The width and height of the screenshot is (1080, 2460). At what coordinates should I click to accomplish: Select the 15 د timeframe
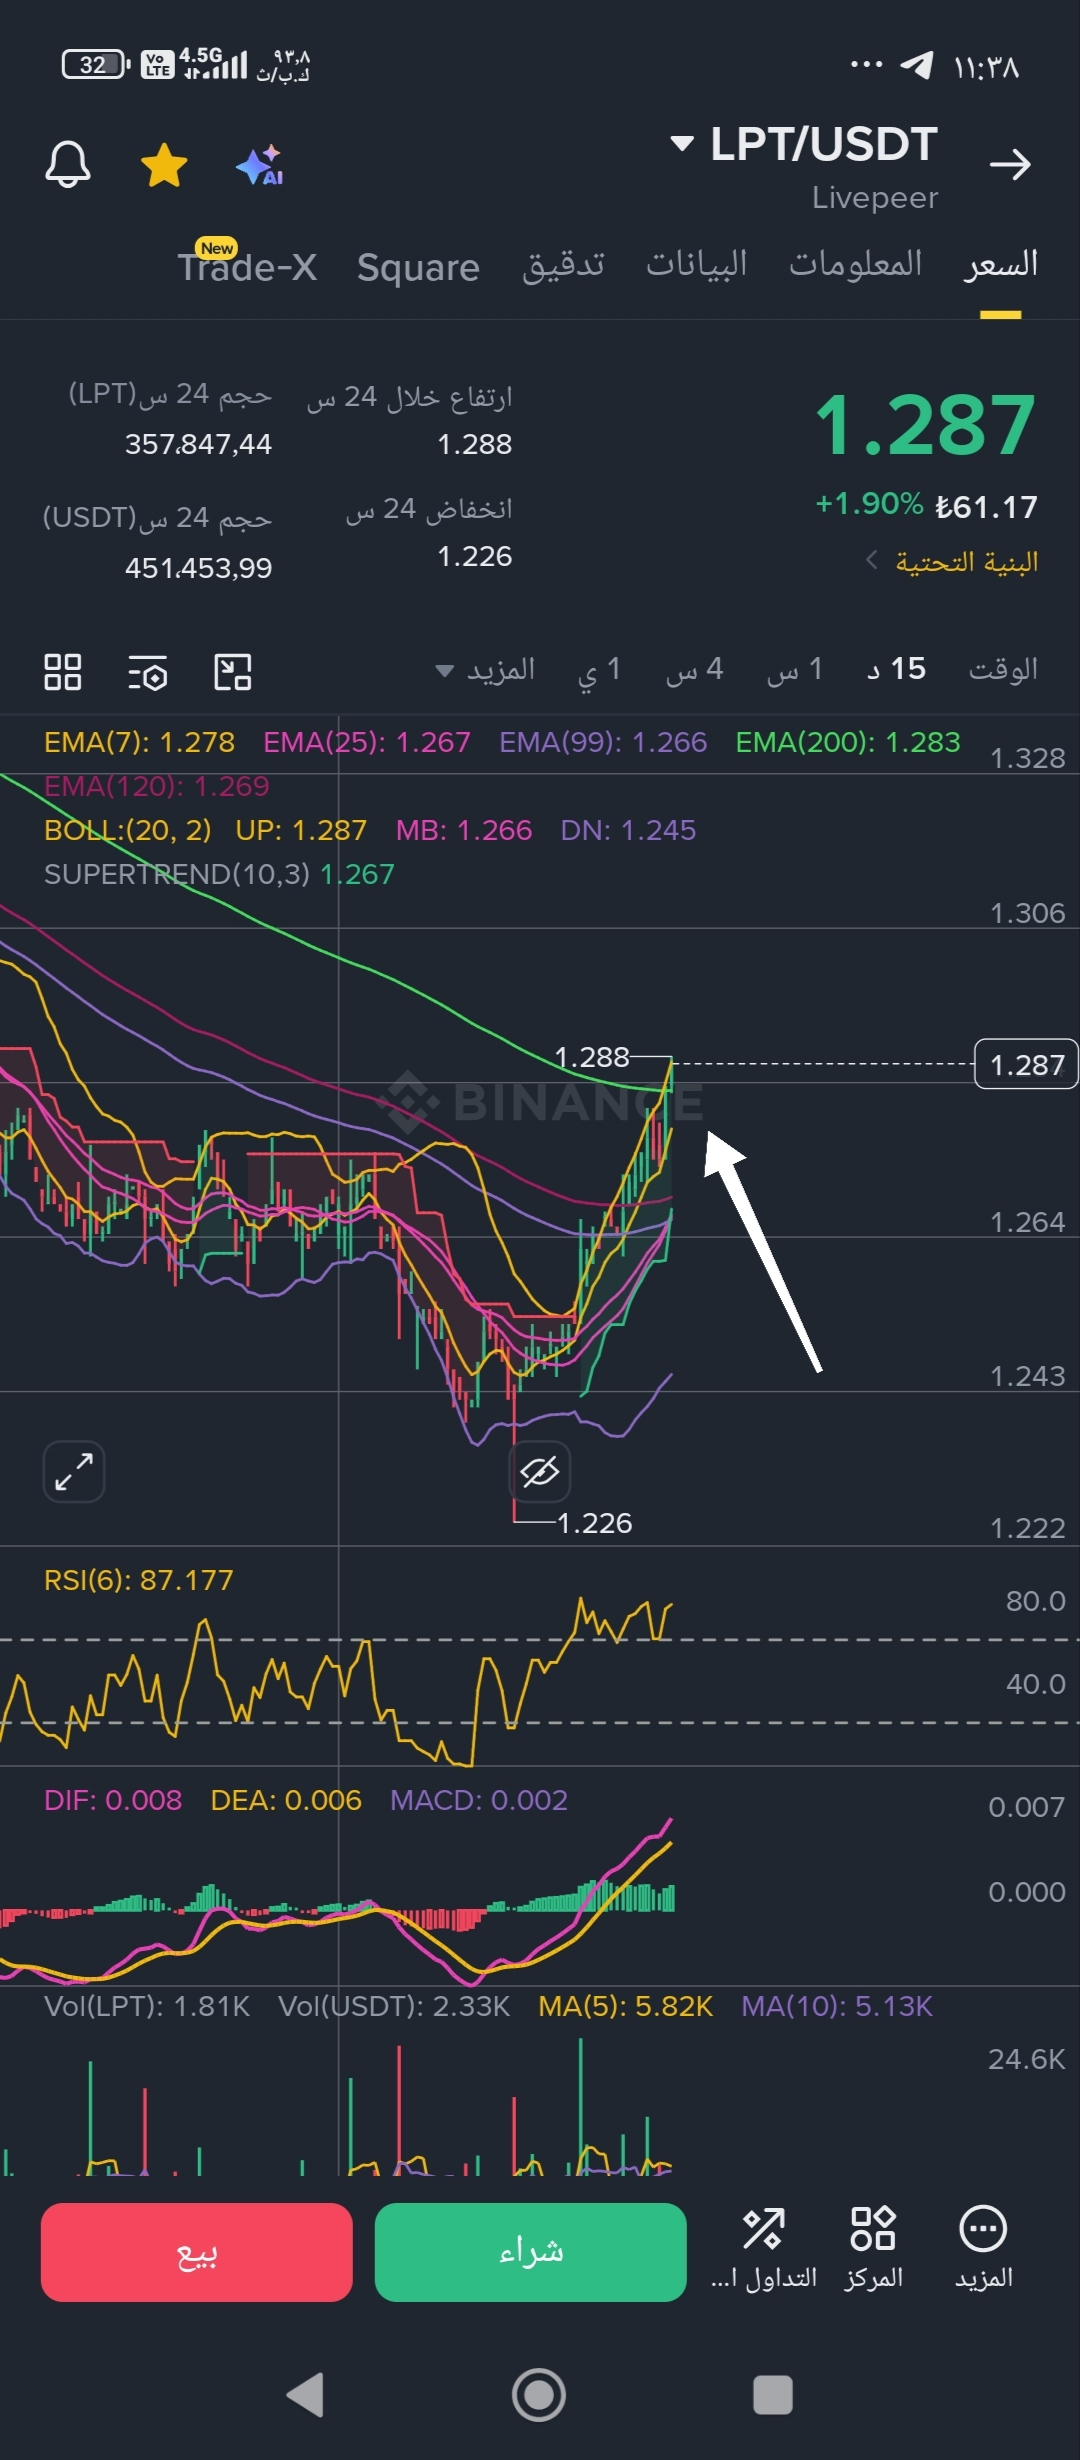897,669
